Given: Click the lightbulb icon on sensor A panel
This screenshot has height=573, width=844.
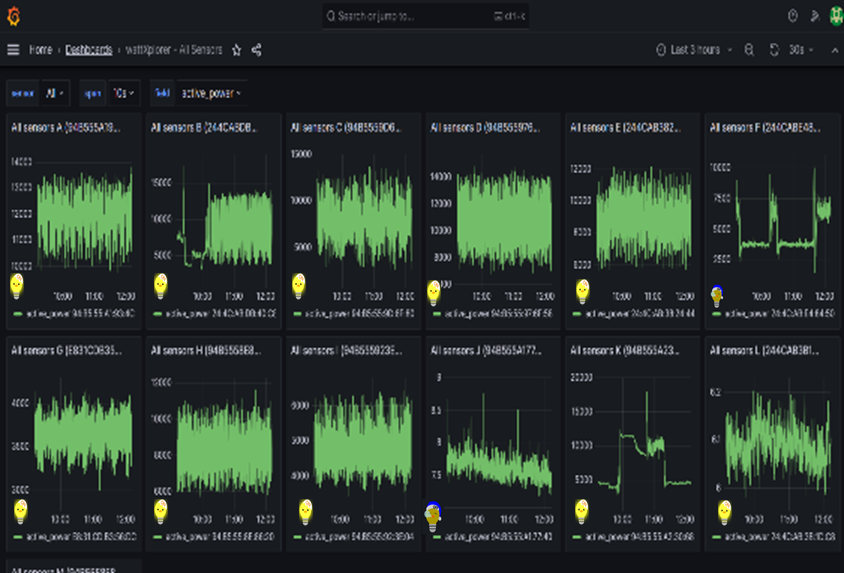Looking at the screenshot, I should [x=17, y=286].
